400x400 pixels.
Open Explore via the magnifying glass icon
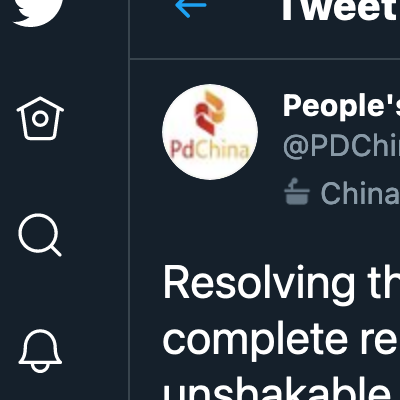pyautogui.click(x=40, y=235)
